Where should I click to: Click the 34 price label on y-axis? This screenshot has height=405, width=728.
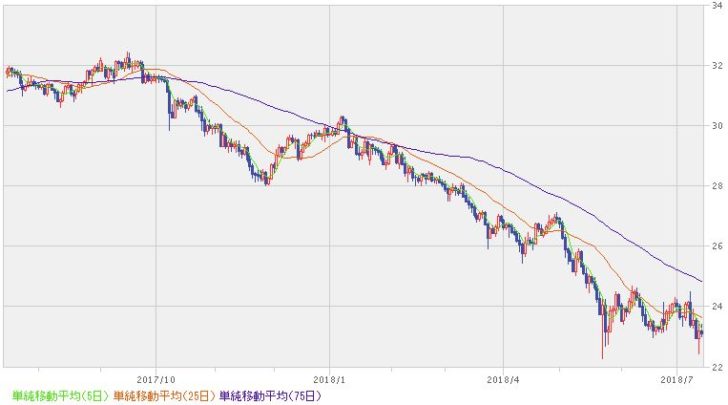pyautogui.click(x=716, y=6)
